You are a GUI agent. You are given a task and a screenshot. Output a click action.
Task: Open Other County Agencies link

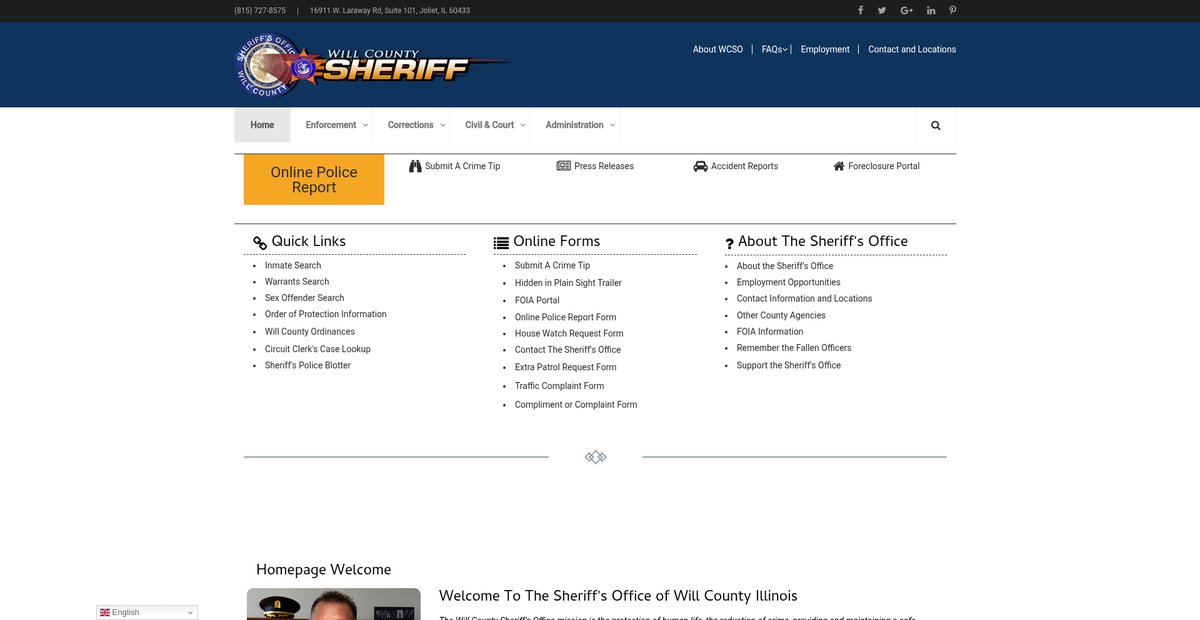tap(781, 315)
